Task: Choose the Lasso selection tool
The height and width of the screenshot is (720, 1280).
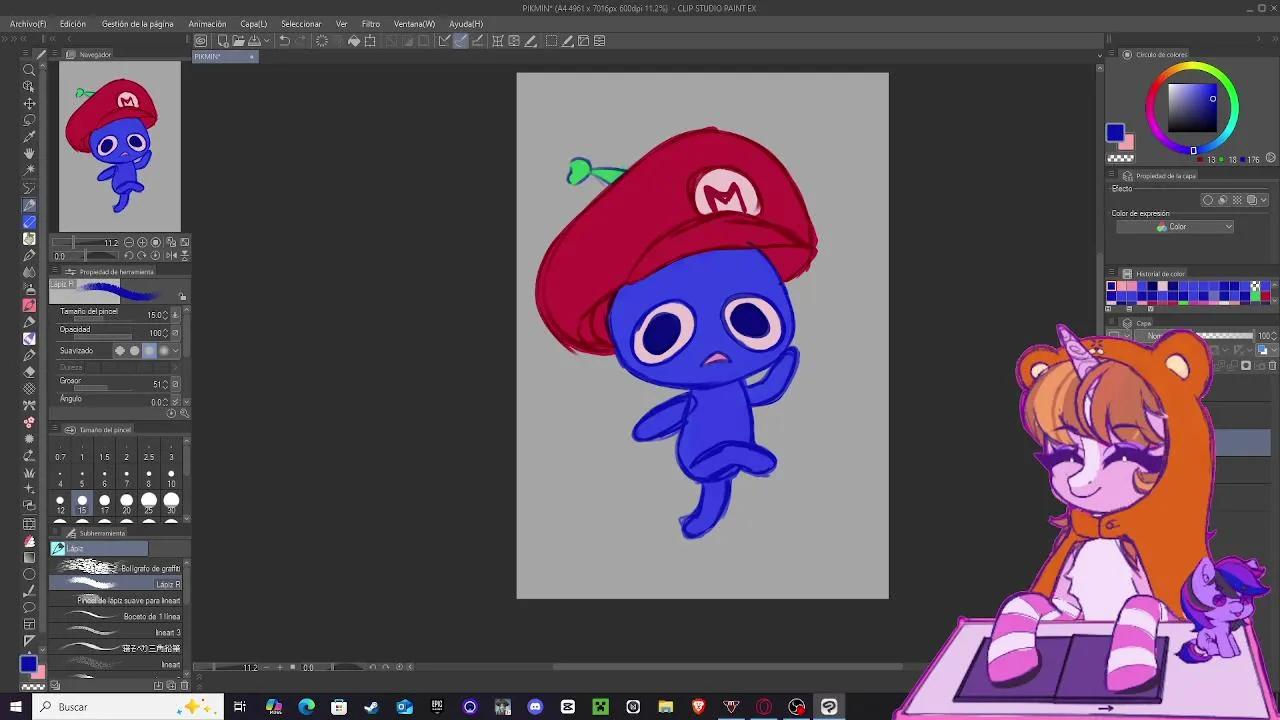Action: [x=29, y=120]
